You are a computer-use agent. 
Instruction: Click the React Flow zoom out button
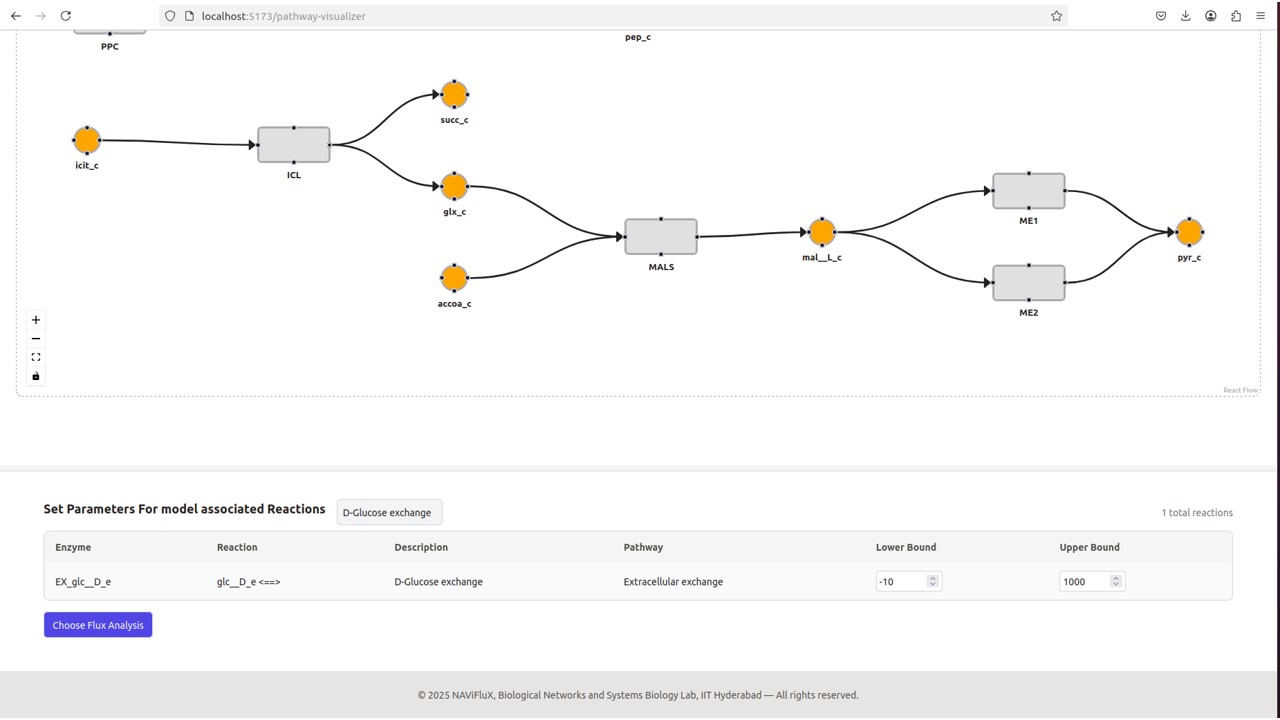click(36, 339)
